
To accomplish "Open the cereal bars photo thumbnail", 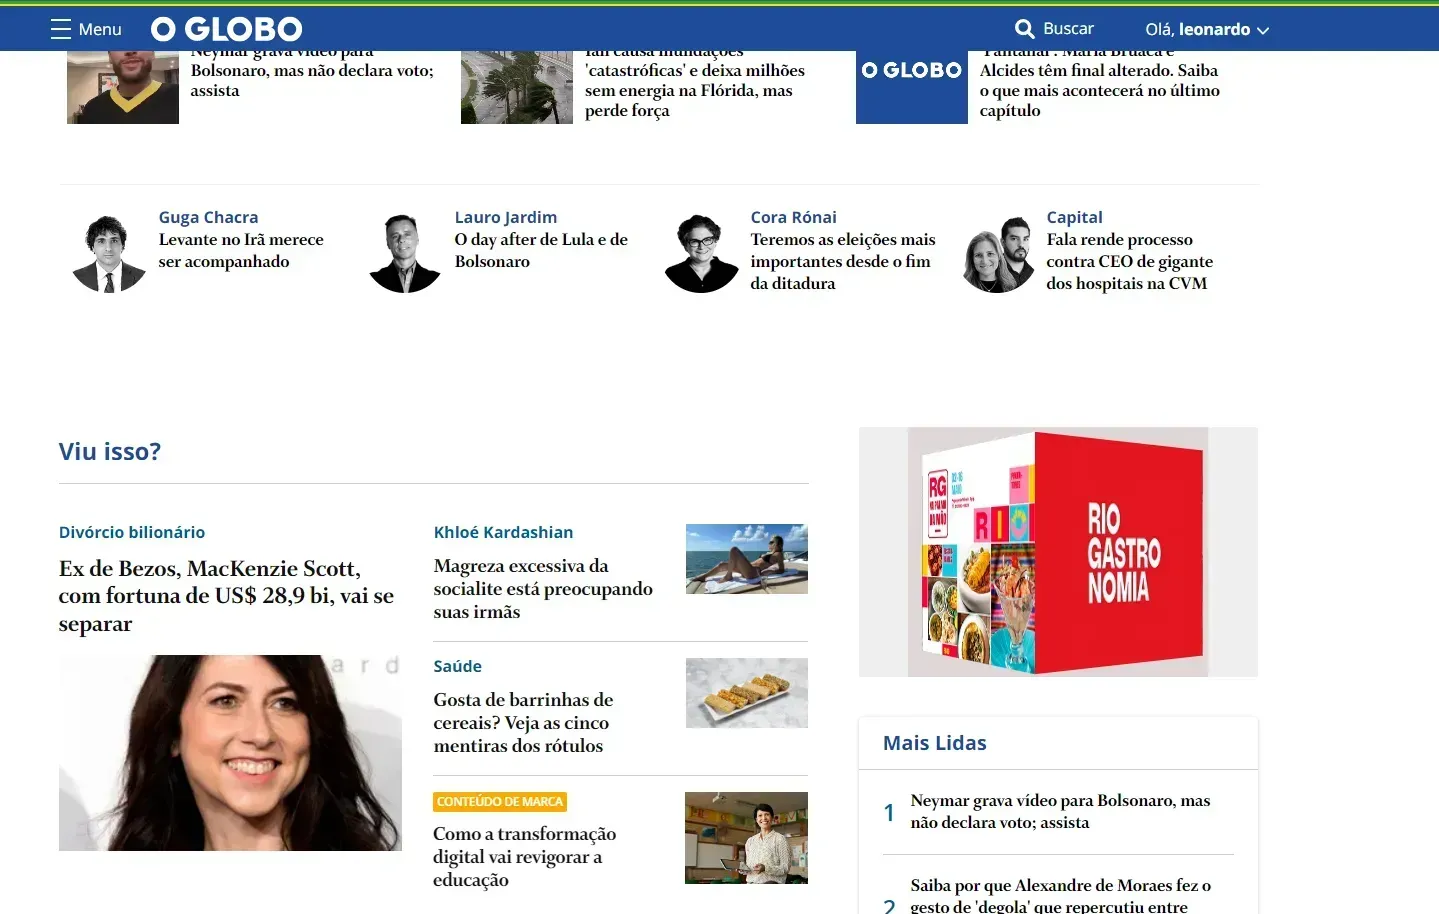I will pyautogui.click(x=747, y=693).
